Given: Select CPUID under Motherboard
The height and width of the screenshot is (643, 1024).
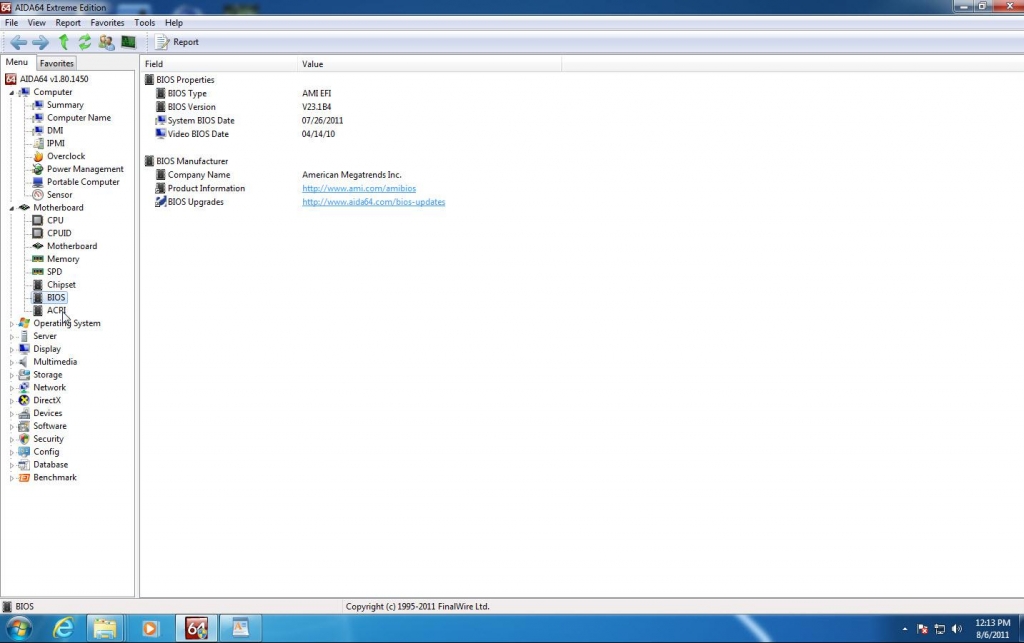Looking at the screenshot, I should (59, 233).
